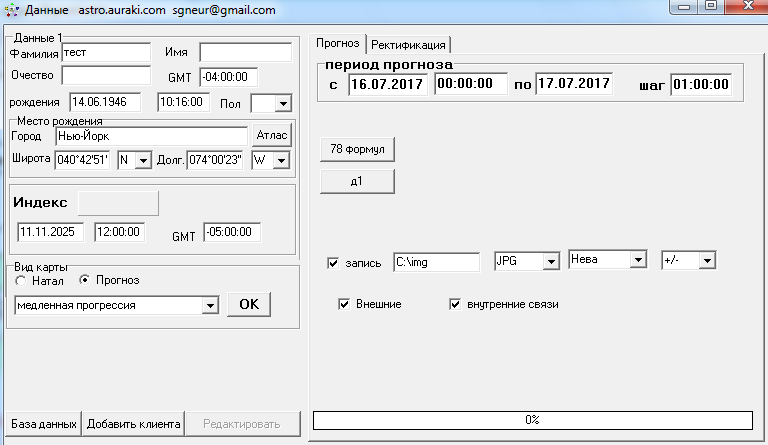The height and width of the screenshot is (445, 768).
Task: Open the «Нева» dropdown list
Action: [637, 260]
